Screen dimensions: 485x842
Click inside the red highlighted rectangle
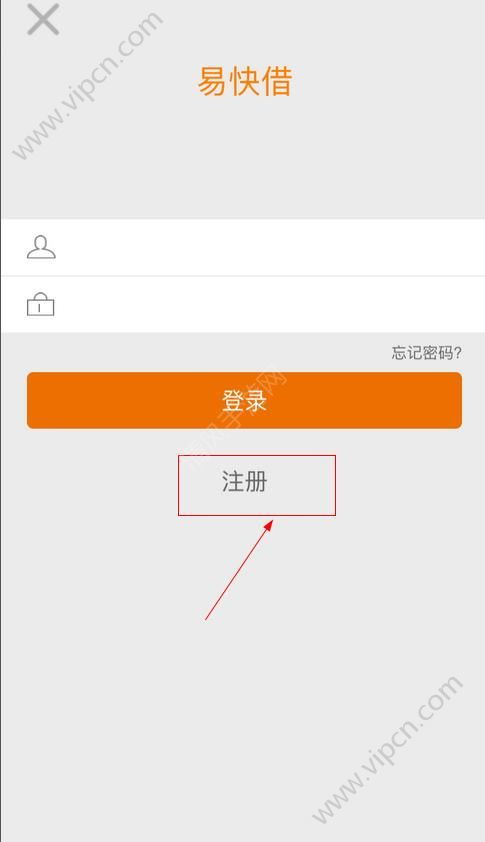(257, 485)
